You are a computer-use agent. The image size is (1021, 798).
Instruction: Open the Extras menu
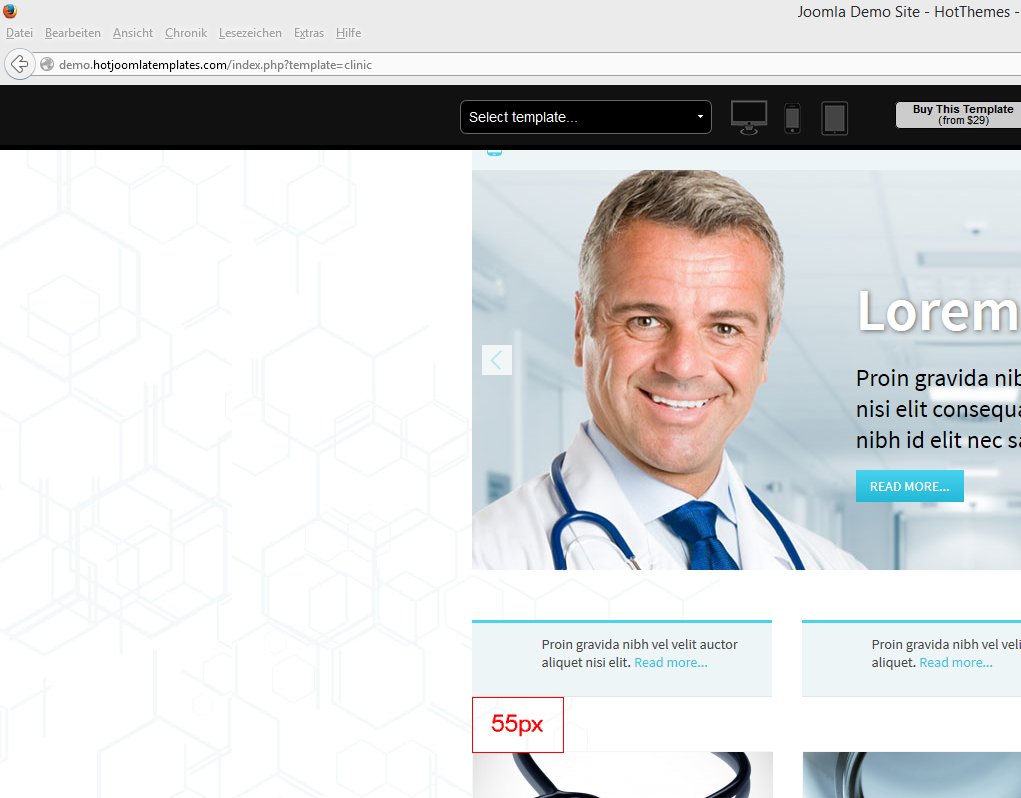309,33
